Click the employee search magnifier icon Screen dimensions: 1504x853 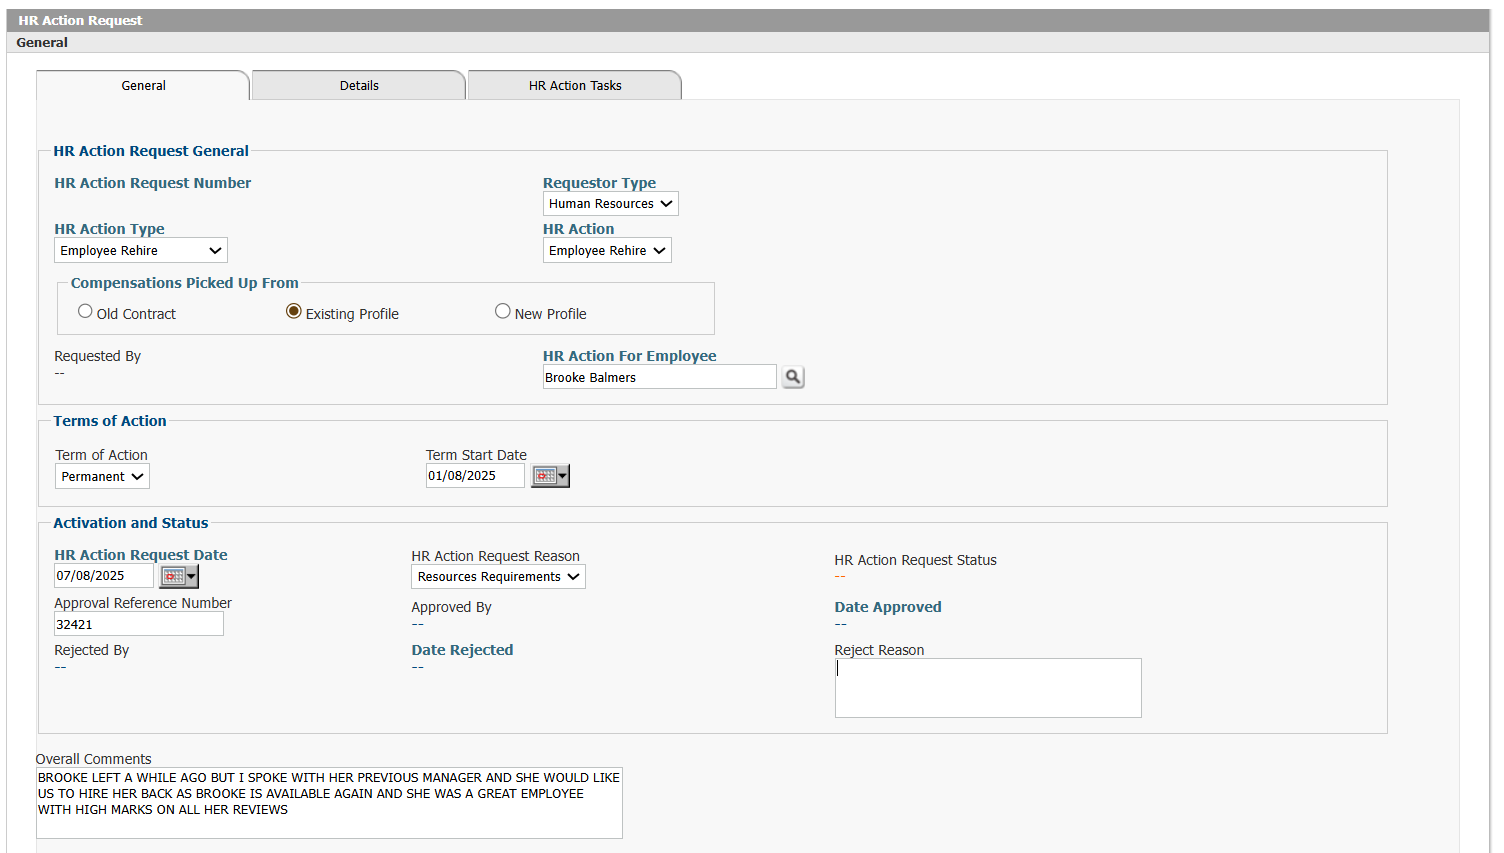[x=792, y=377]
